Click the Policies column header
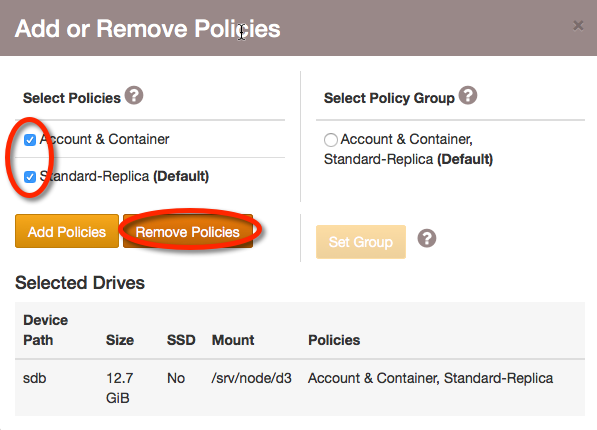 334,340
